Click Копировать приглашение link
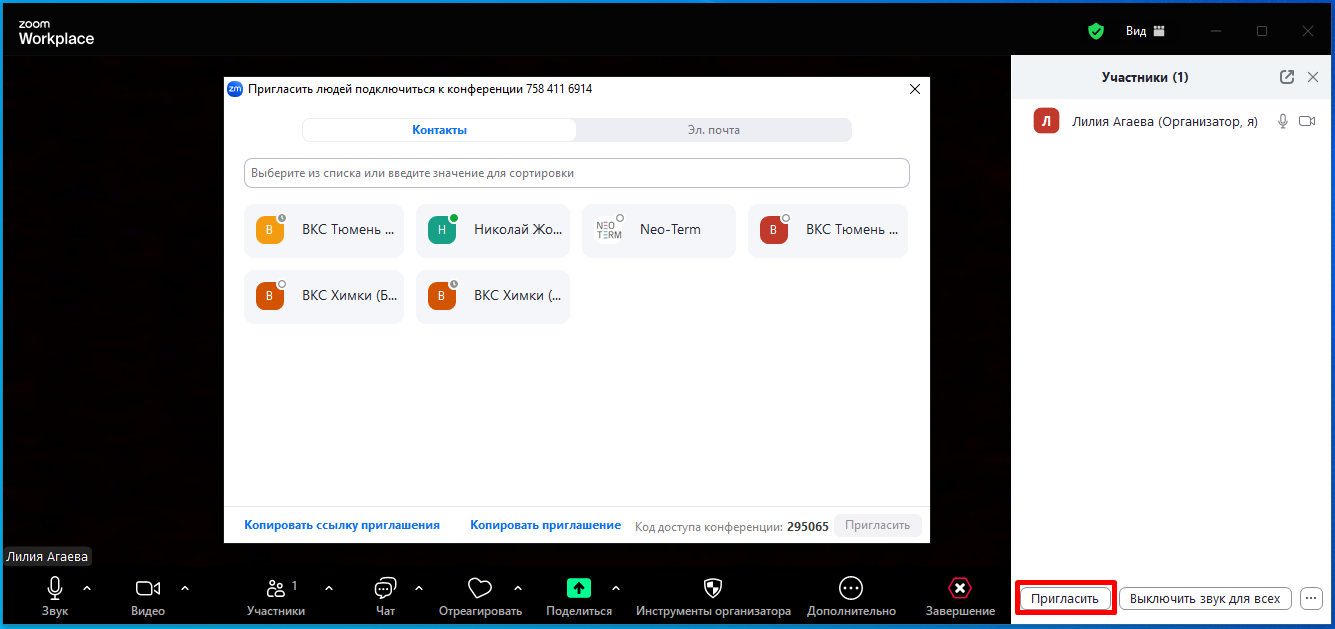Image resolution: width=1335 pixels, height=629 pixels. (x=546, y=525)
